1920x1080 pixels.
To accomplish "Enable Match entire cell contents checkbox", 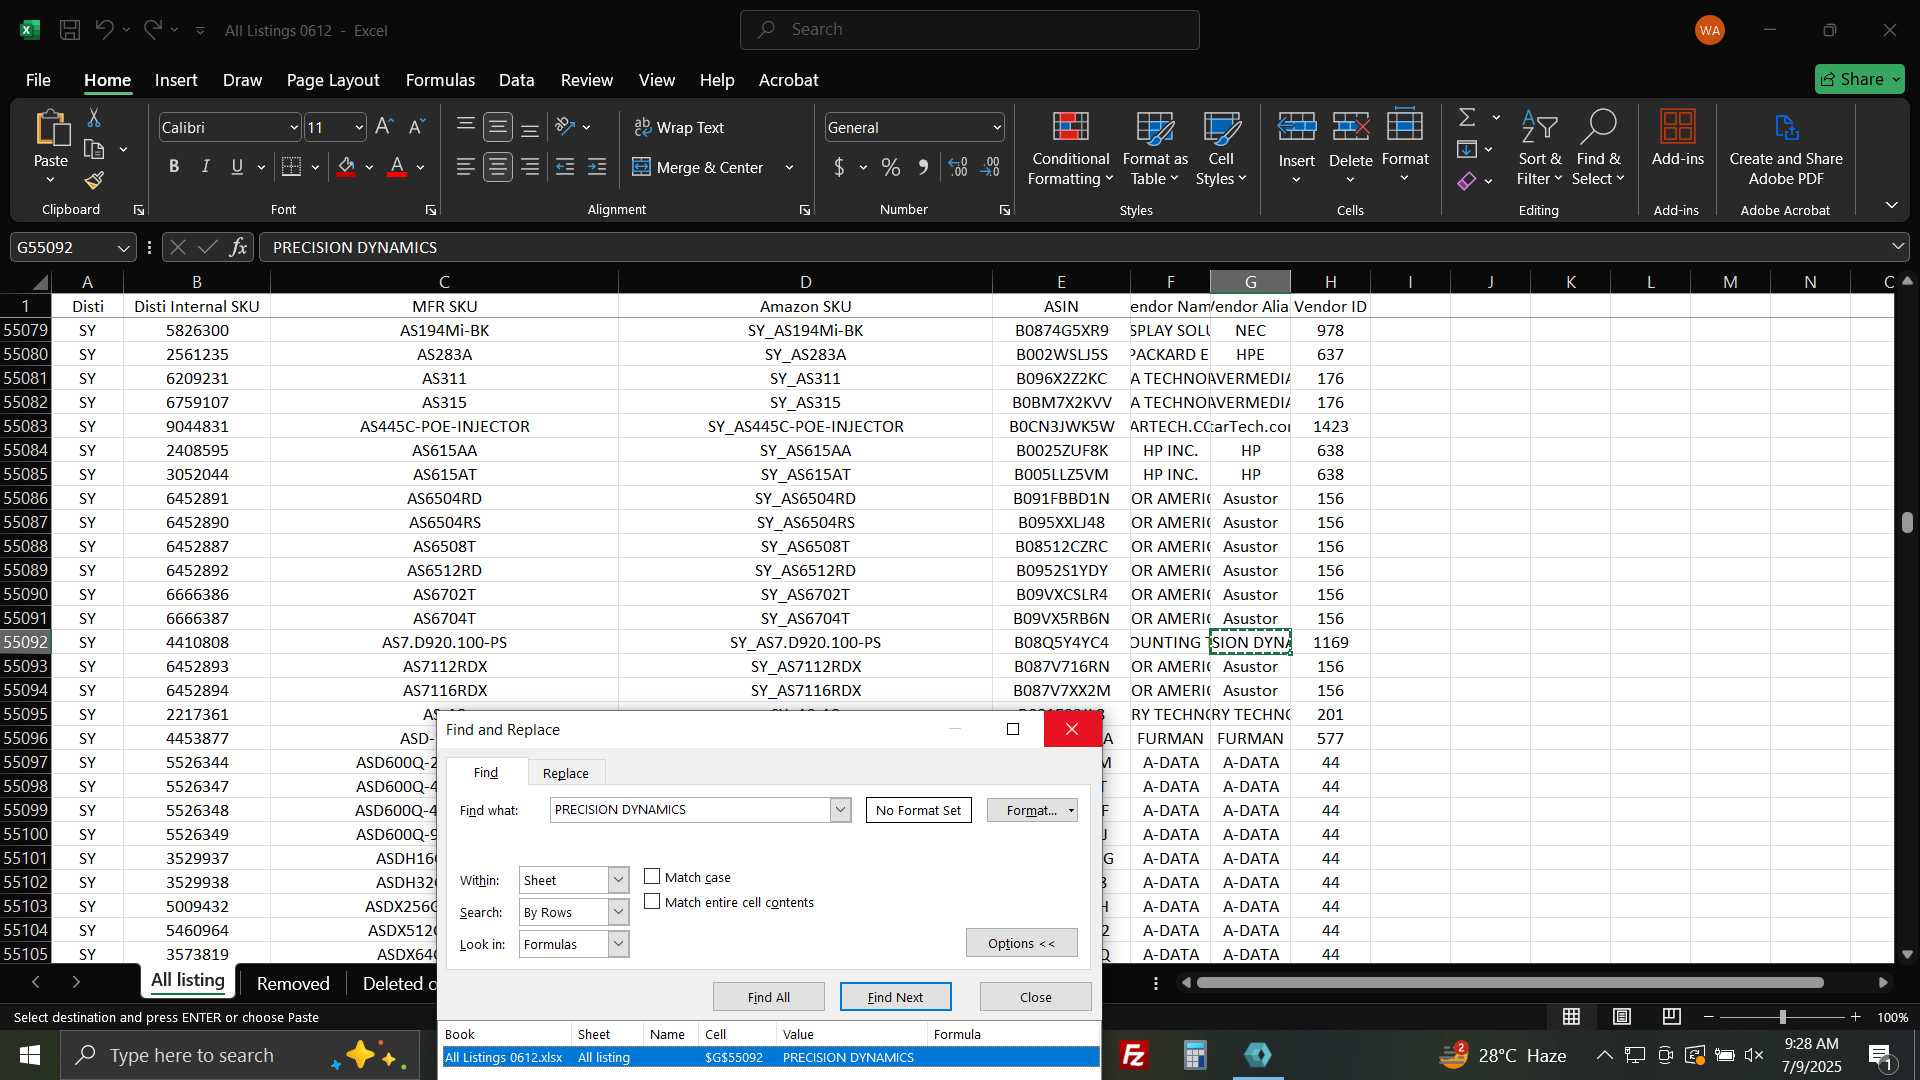I will click(652, 902).
